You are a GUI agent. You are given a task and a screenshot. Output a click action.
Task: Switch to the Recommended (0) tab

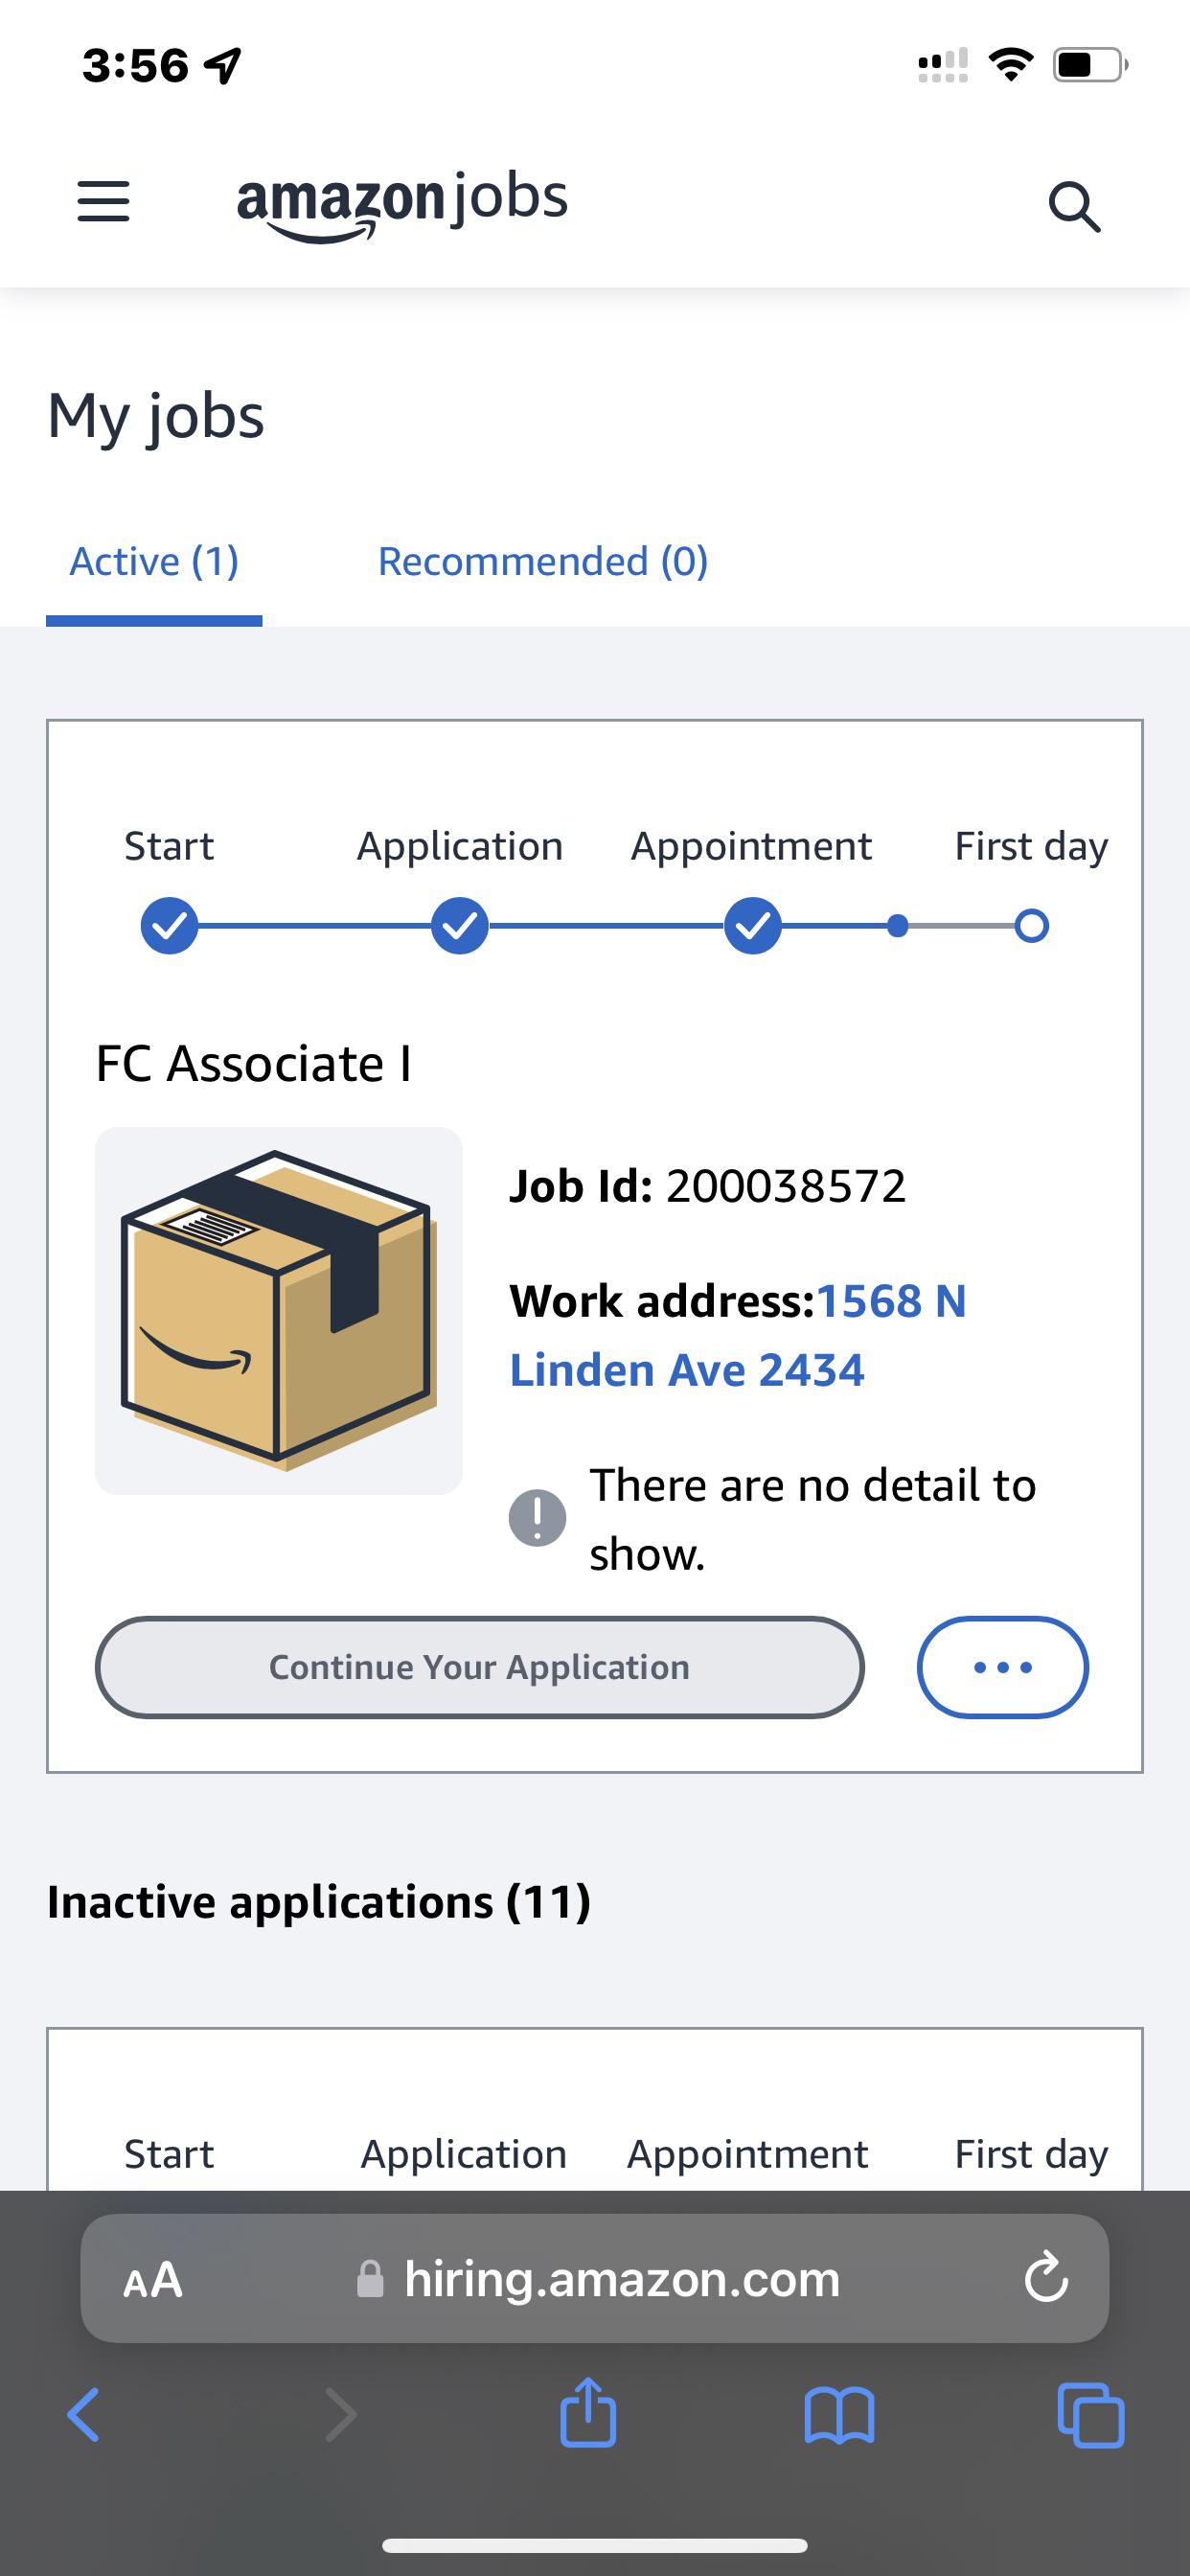pos(542,561)
